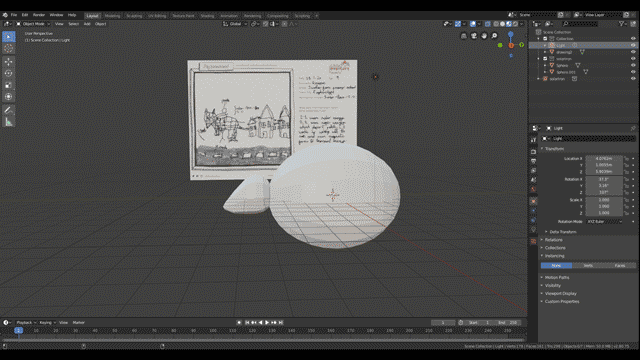
Task: Activate the Move tool
Action: tap(9, 62)
